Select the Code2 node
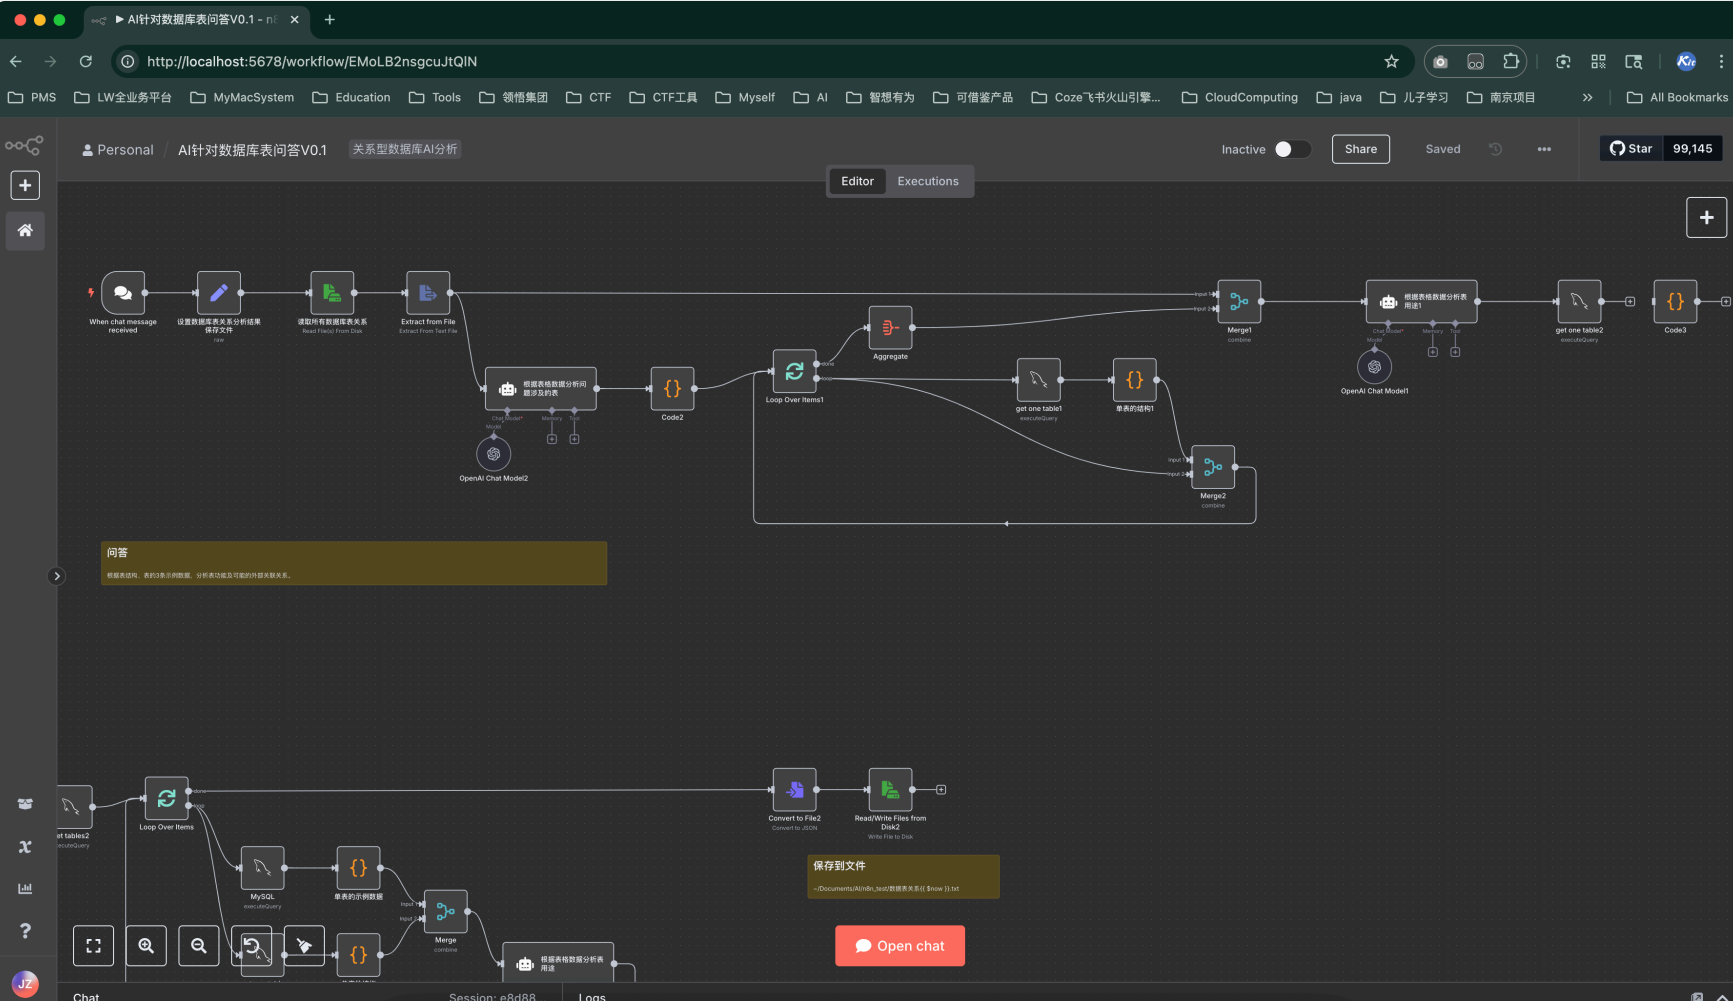The image size is (1733, 1001). 672,388
